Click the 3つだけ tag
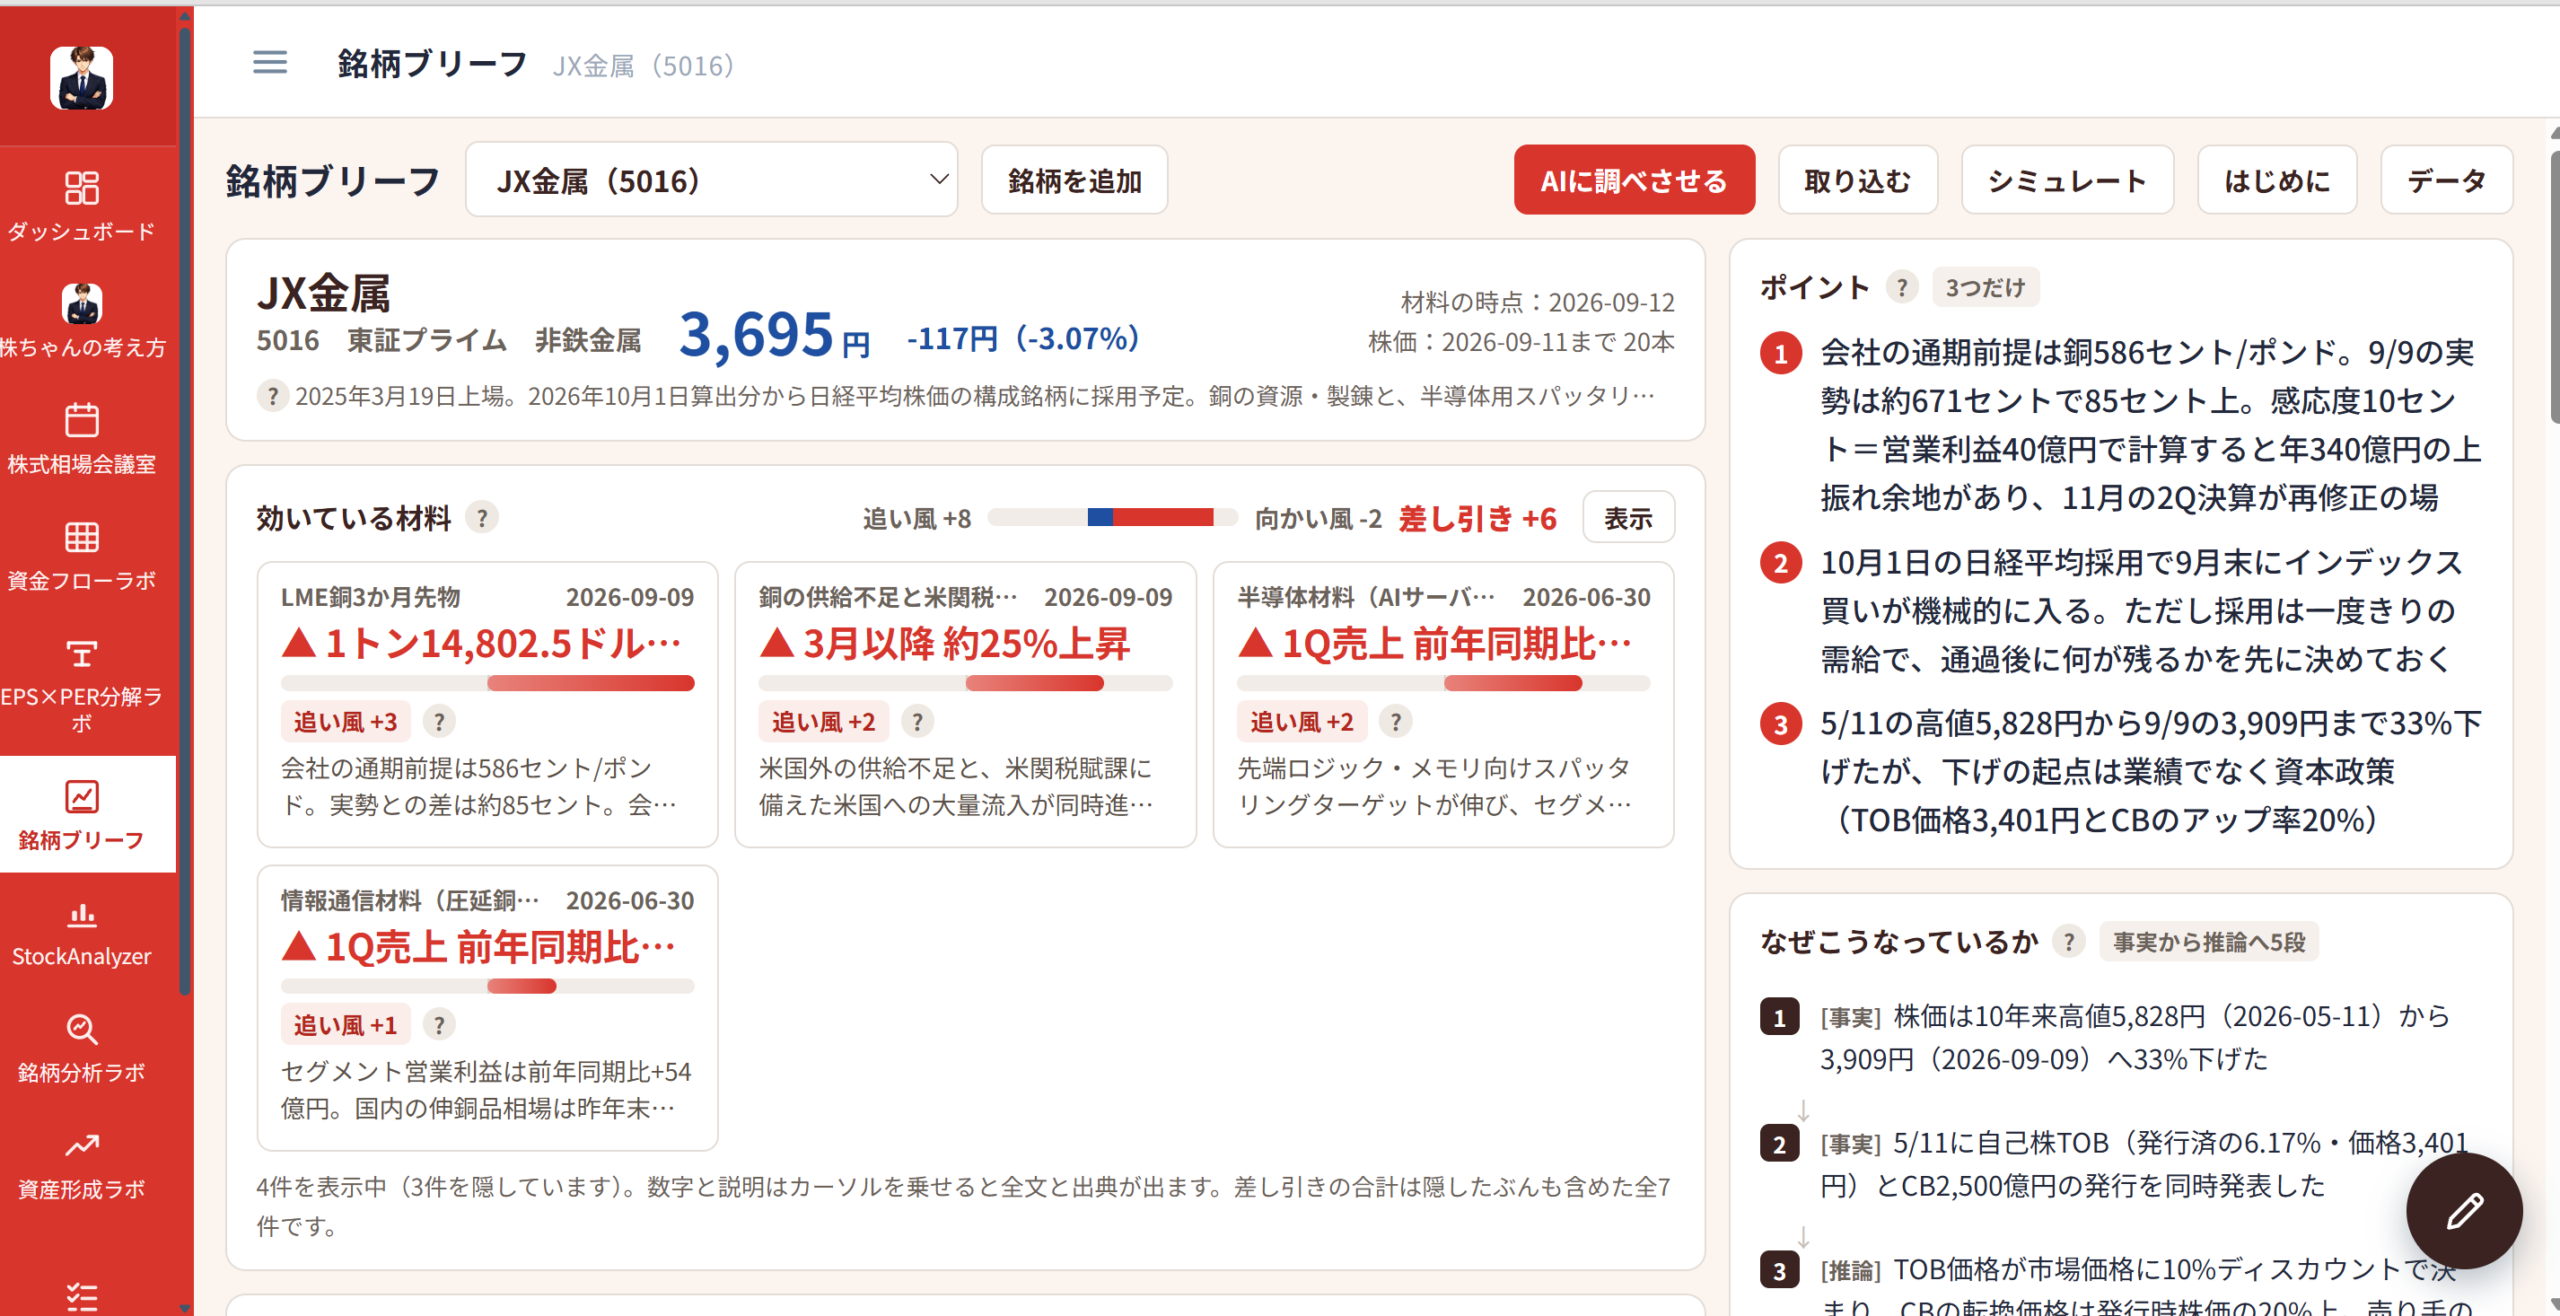2560x1316 pixels. tap(1985, 288)
